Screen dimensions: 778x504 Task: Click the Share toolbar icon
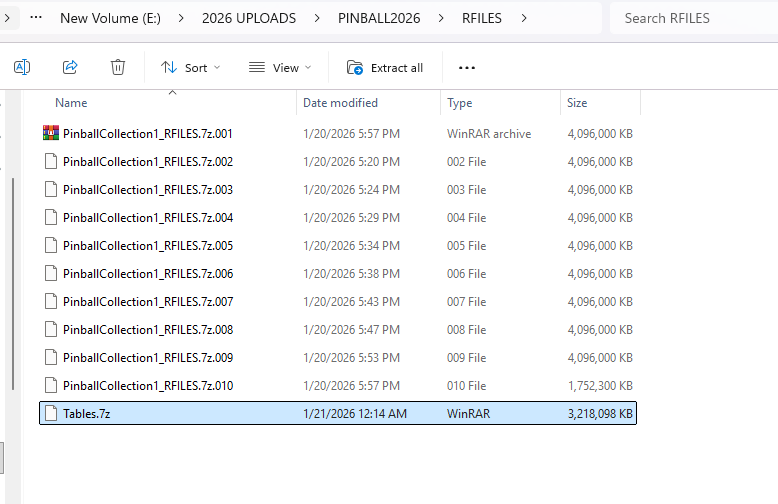click(x=70, y=67)
